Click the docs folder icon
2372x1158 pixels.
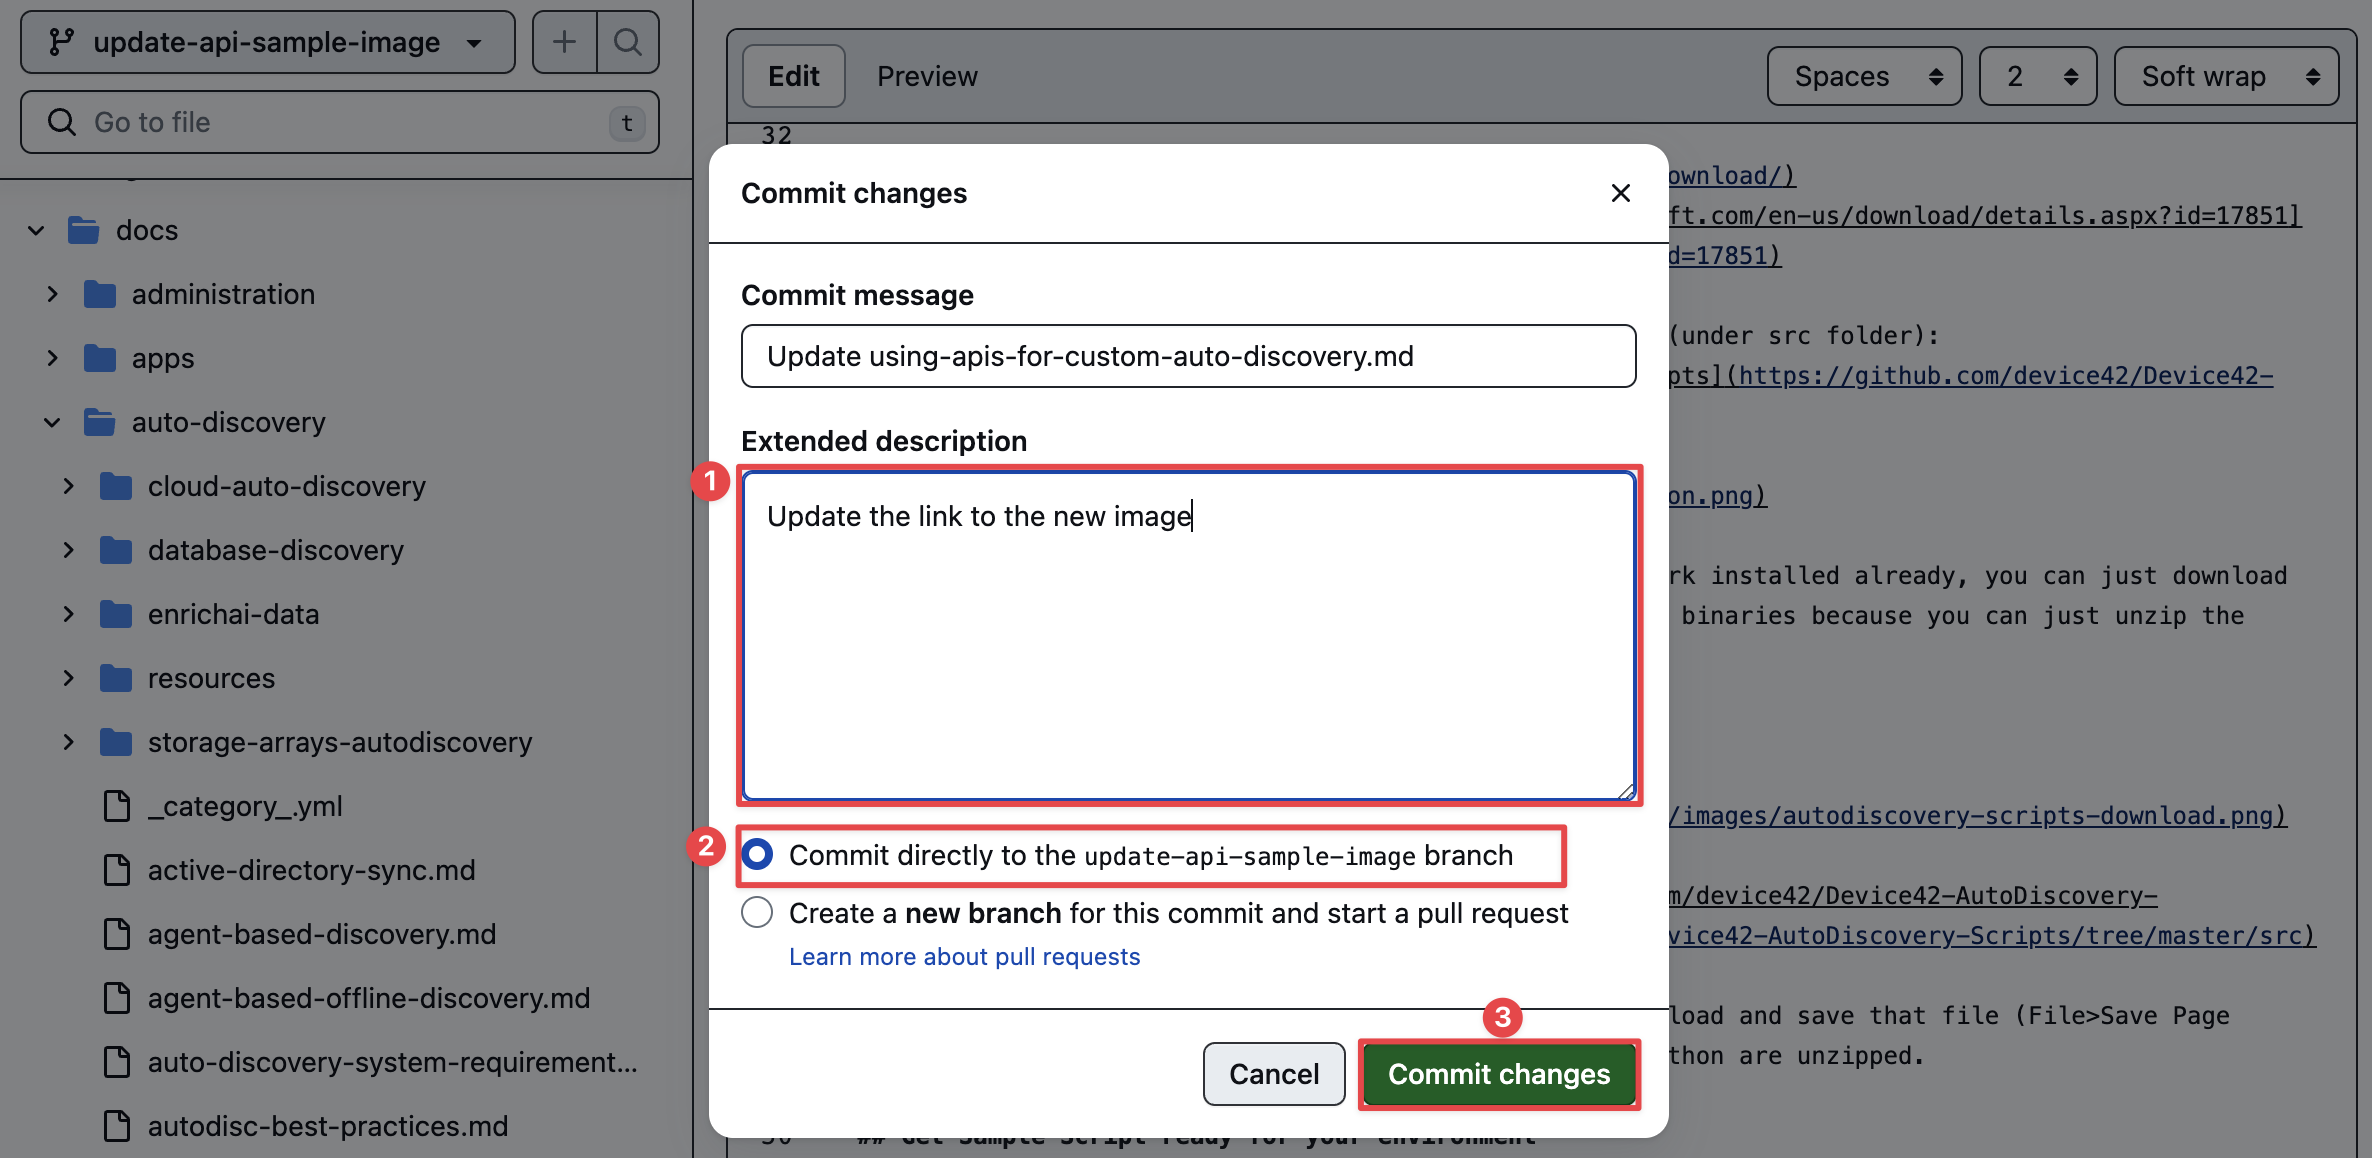(x=84, y=230)
